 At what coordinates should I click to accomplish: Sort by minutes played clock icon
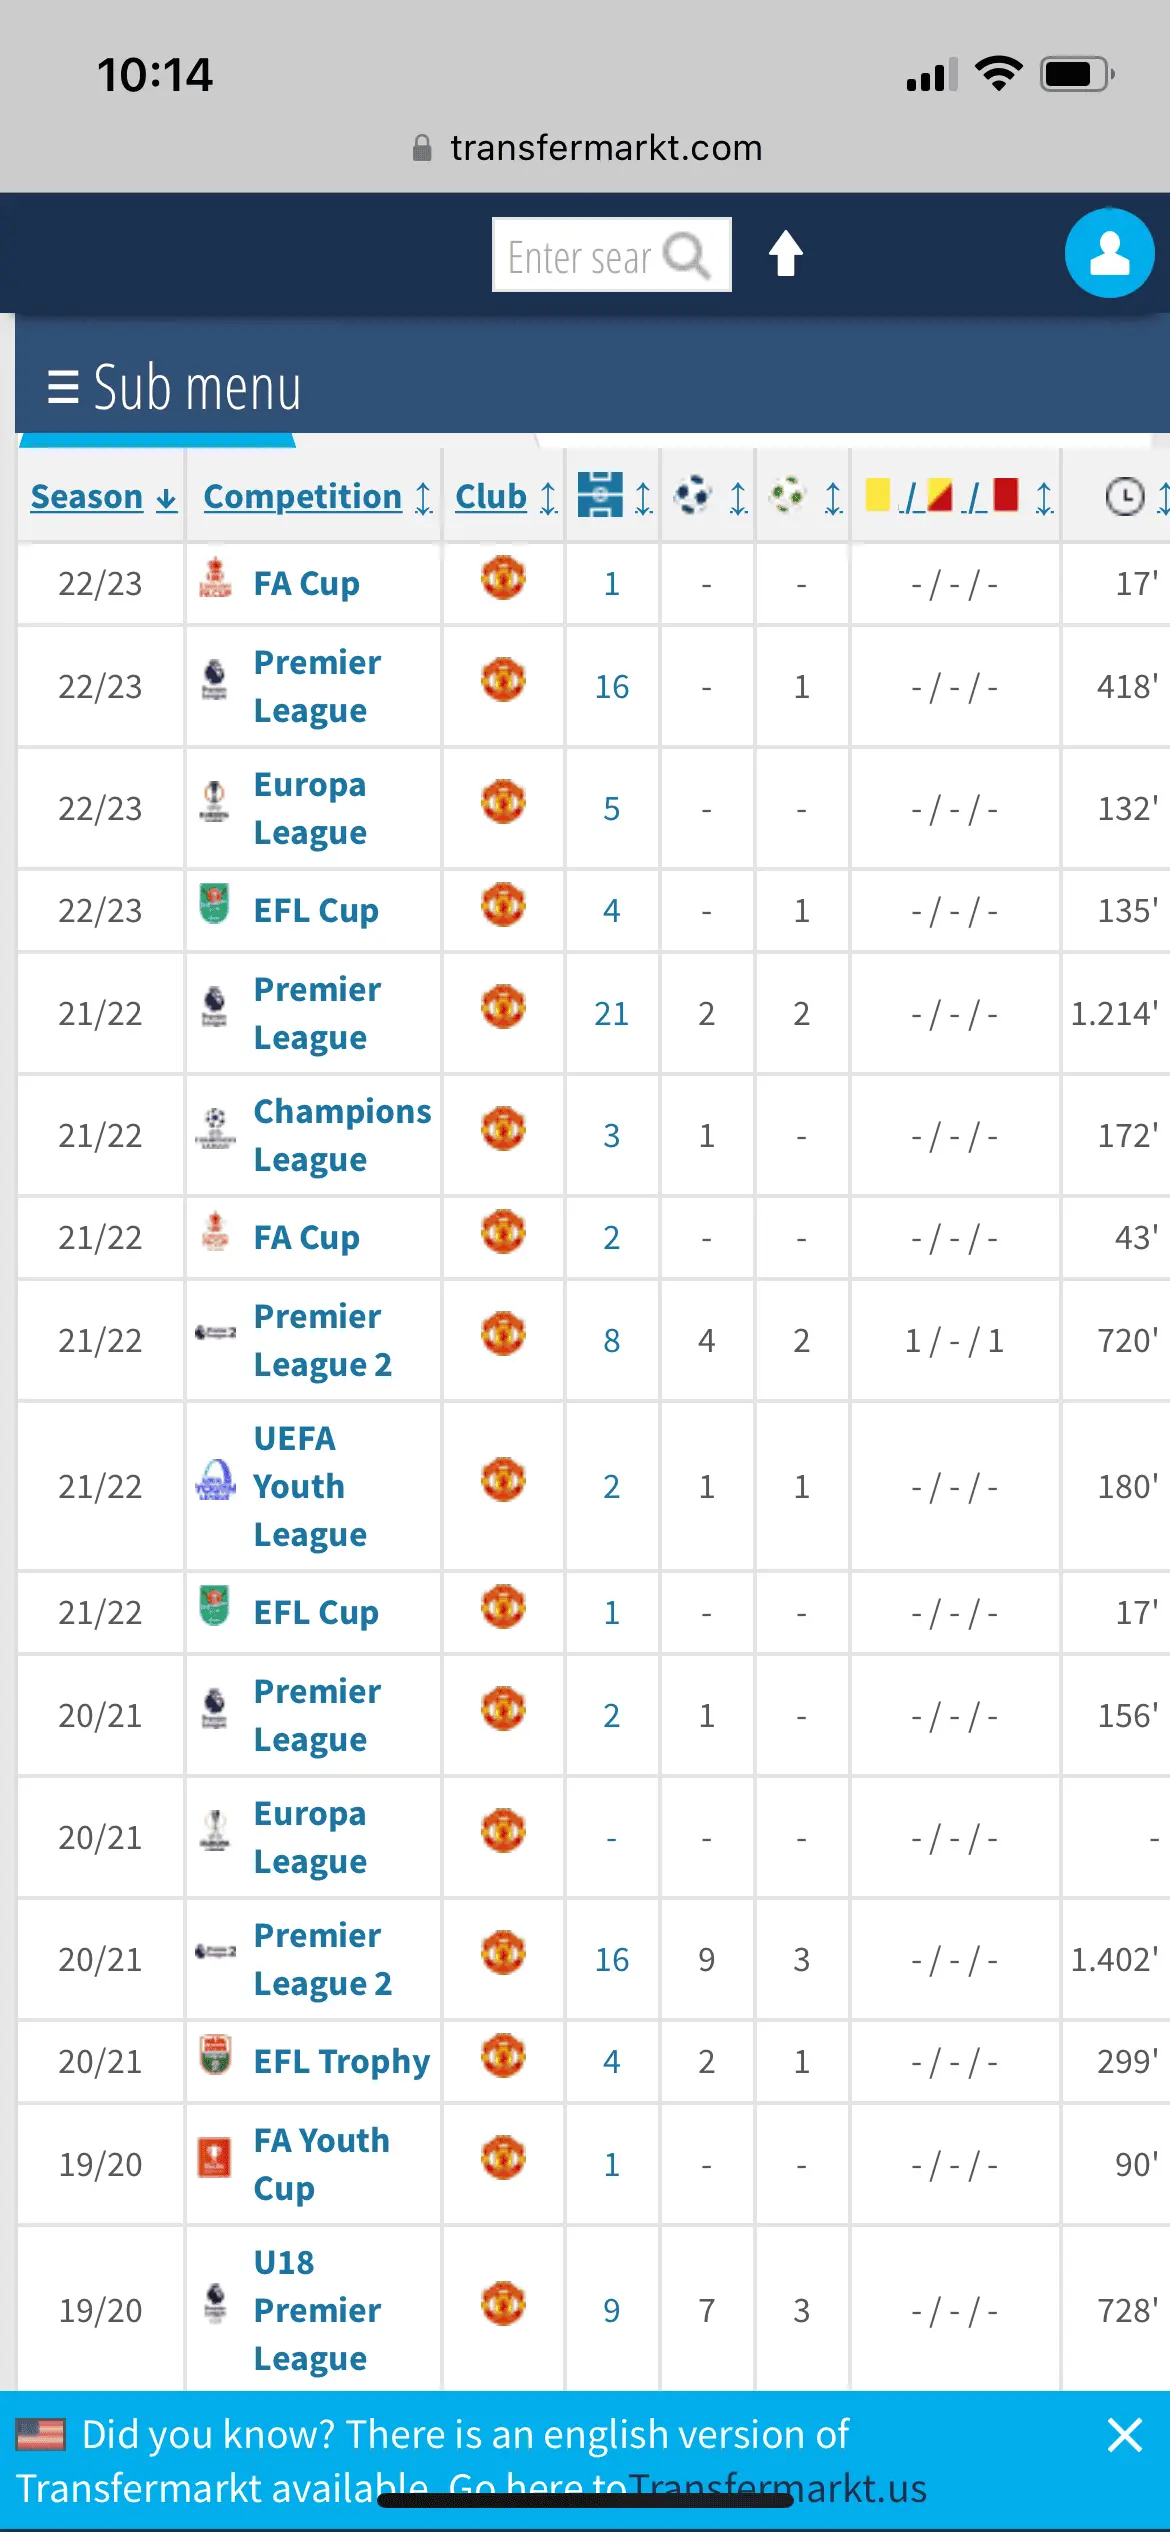[x=1124, y=496]
